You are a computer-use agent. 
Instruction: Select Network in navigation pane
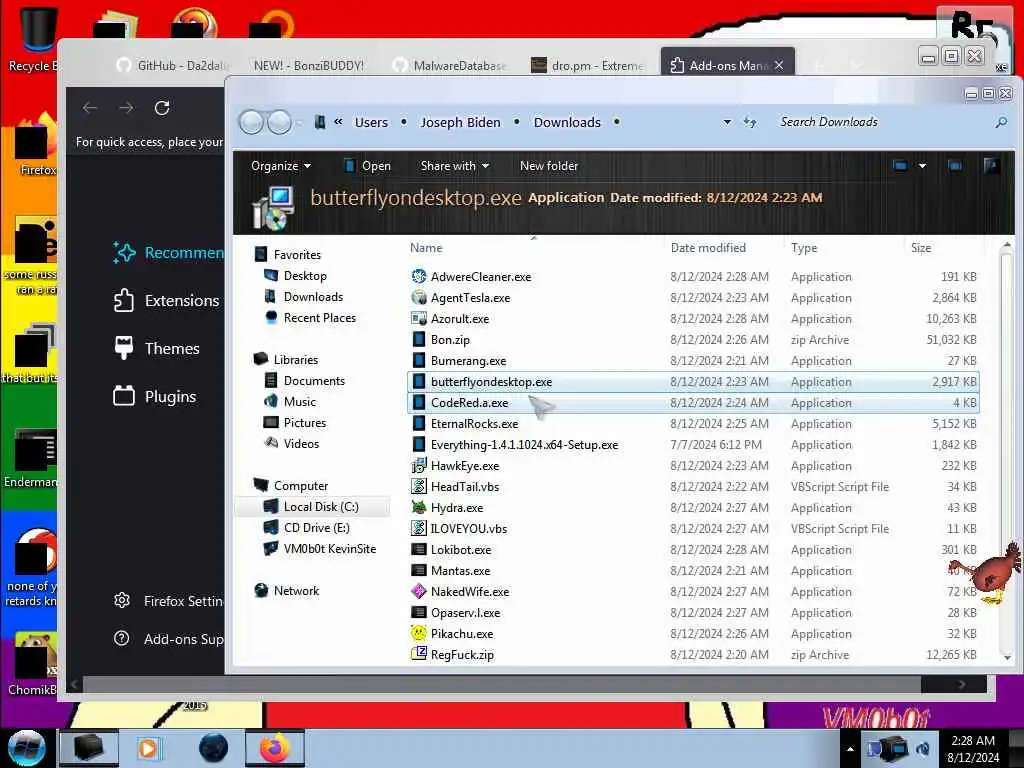[296, 590]
